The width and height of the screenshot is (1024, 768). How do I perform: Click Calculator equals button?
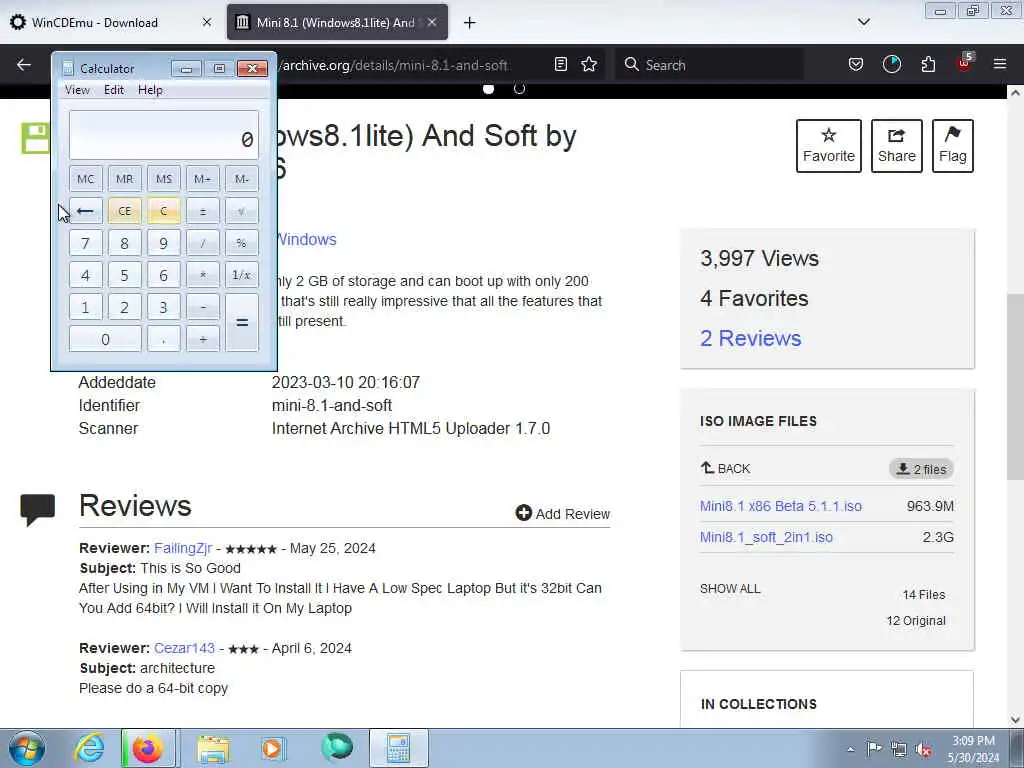click(242, 323)
